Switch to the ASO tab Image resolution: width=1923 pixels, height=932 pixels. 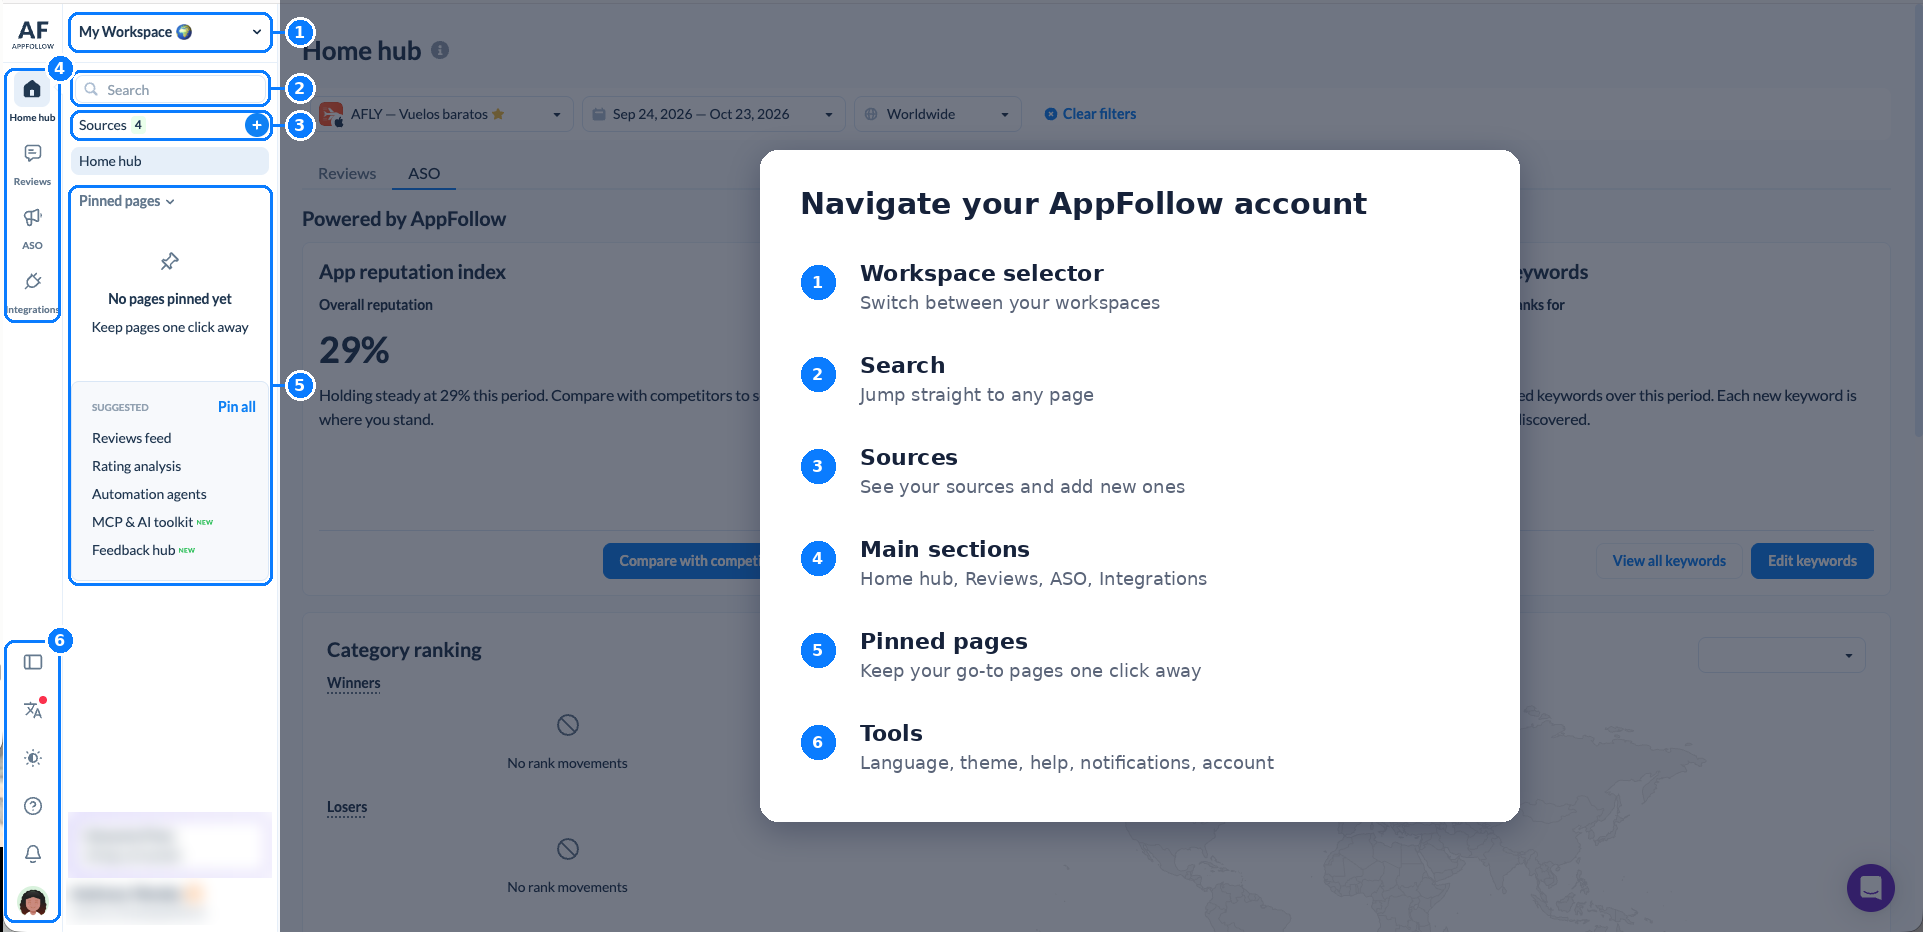tap(424, 174)
